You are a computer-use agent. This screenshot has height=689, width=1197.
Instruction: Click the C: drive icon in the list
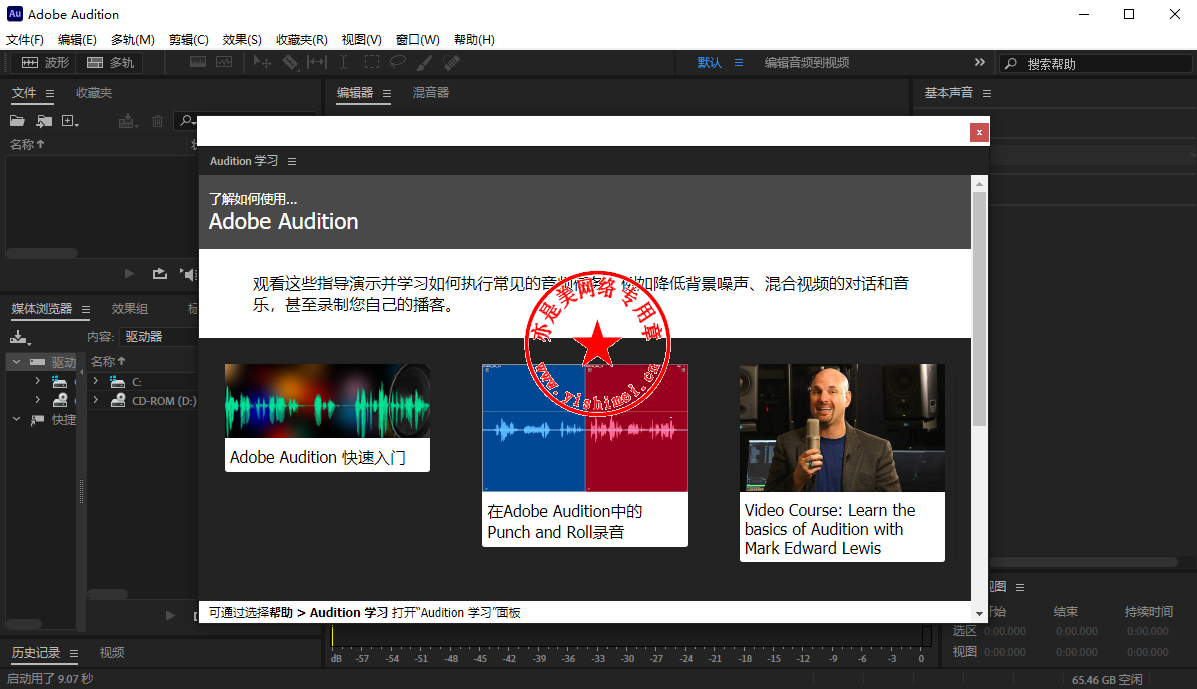(x=118, y=382)
